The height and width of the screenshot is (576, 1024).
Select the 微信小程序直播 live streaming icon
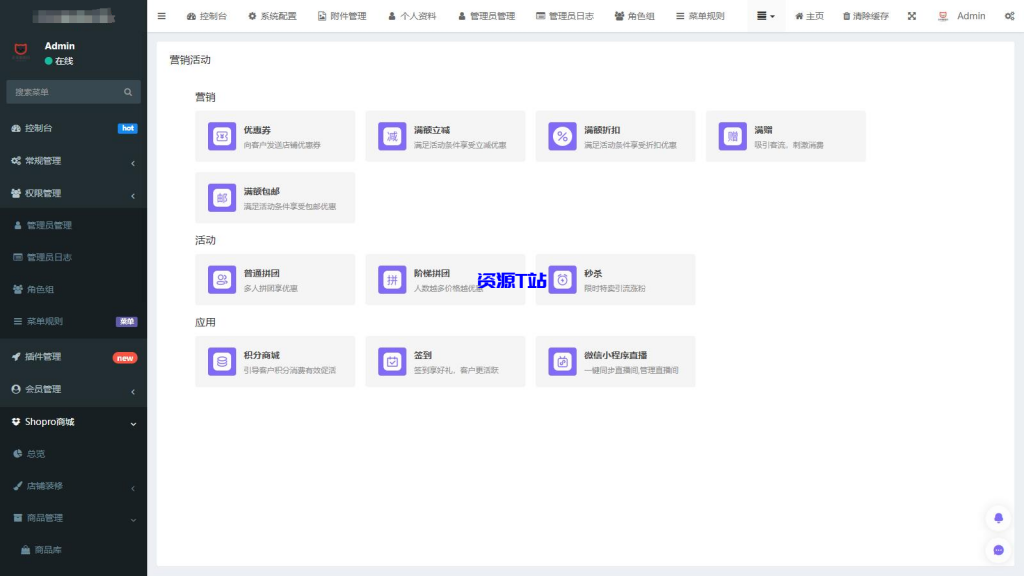(562, 360)
